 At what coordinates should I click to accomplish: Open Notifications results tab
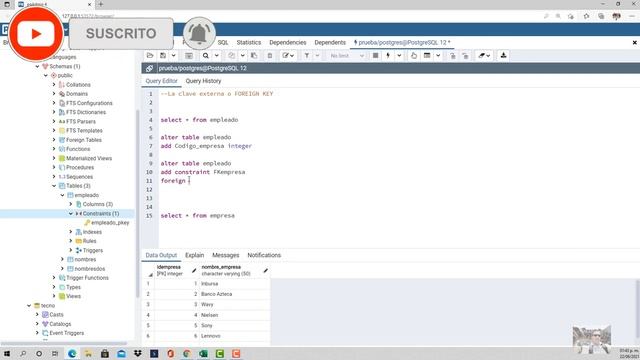tap(264, 255)
